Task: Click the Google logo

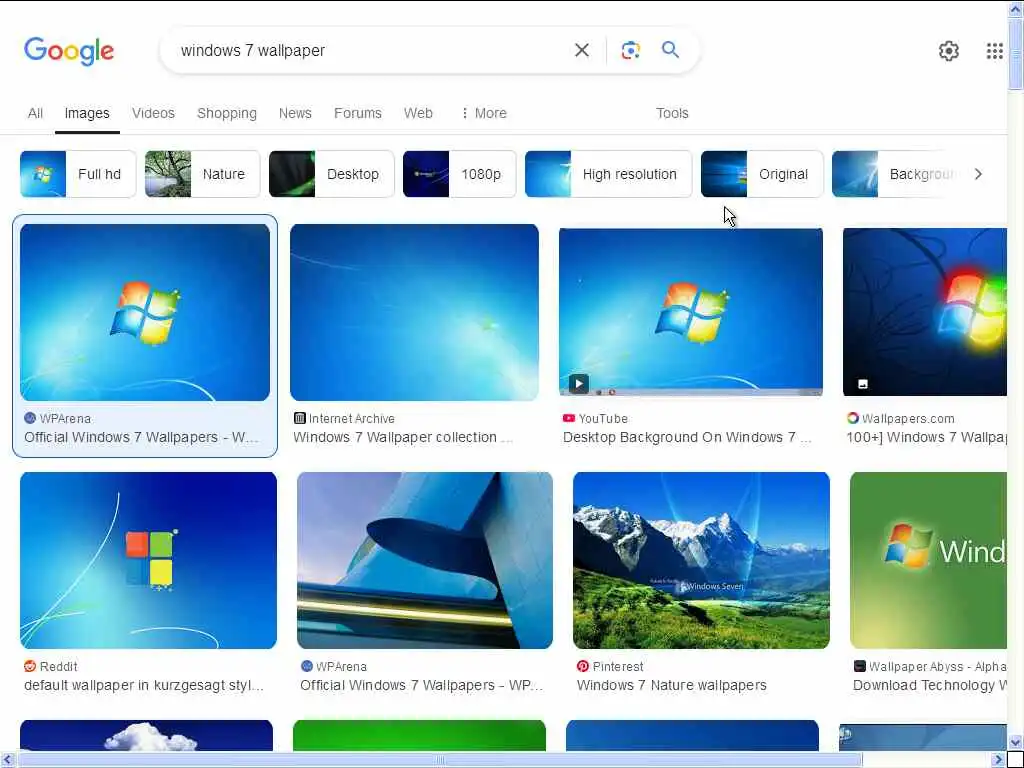Action: click(x=69, y=51)
